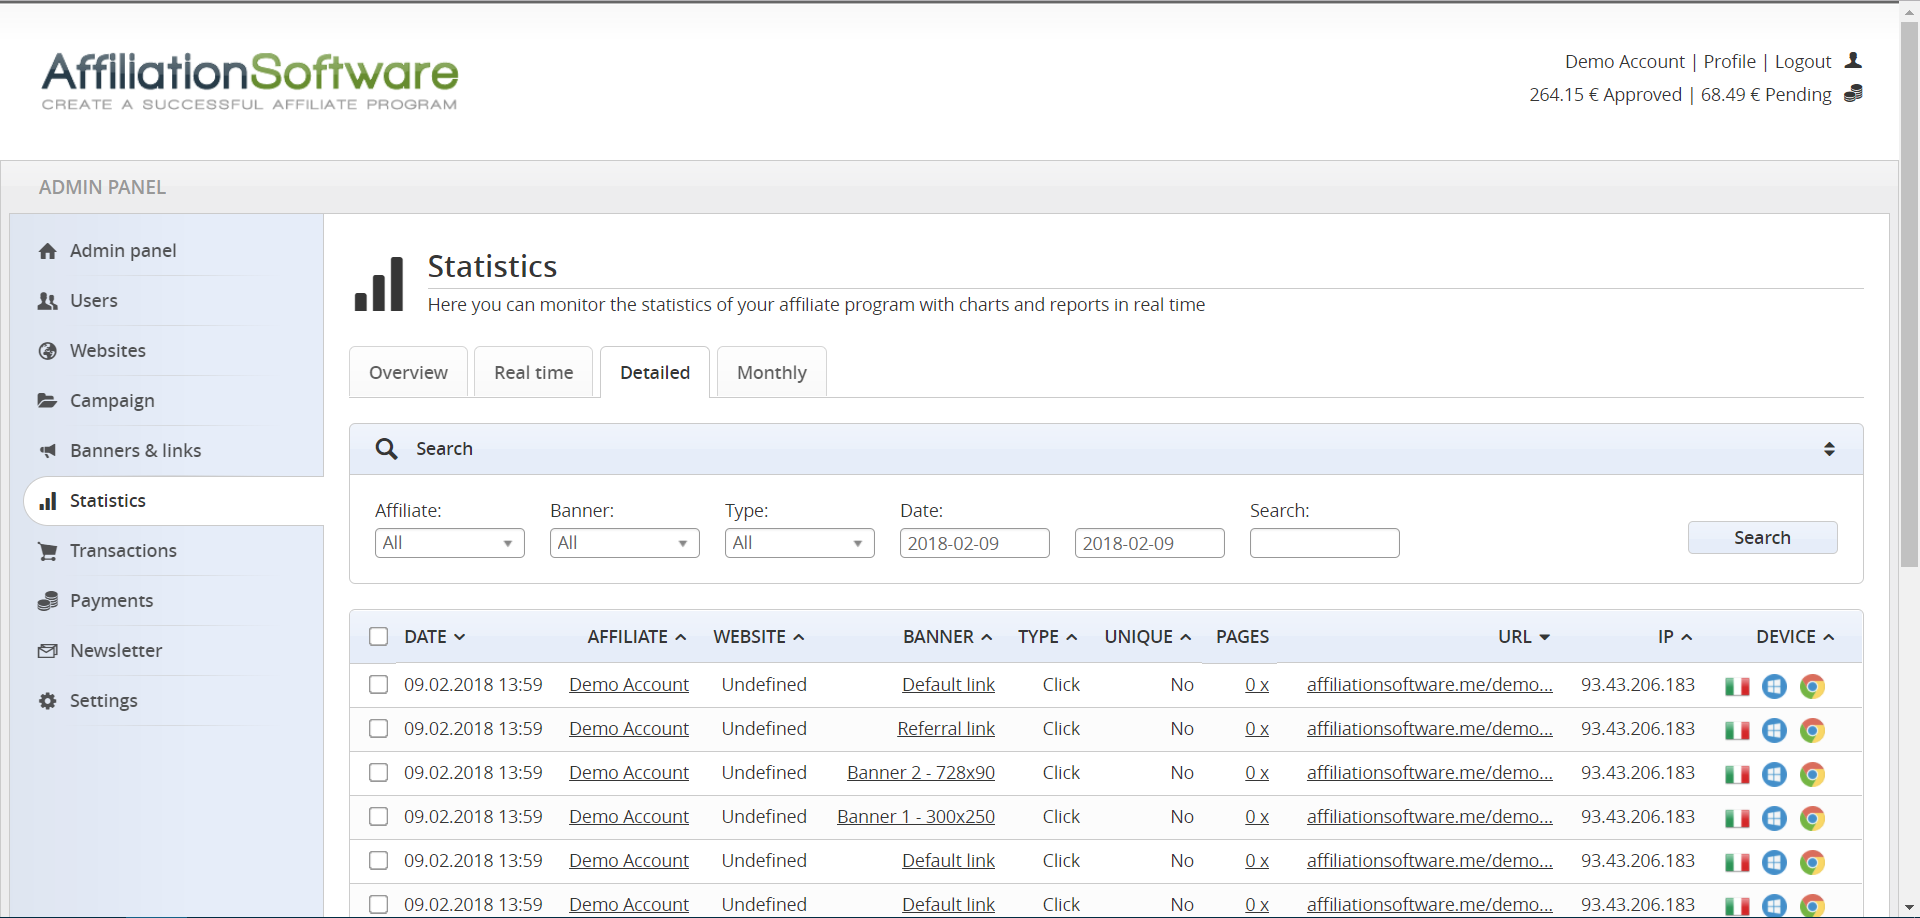Screen dimensions: 1920x918
Task: Click the Search button
Action: [1762, 538]
